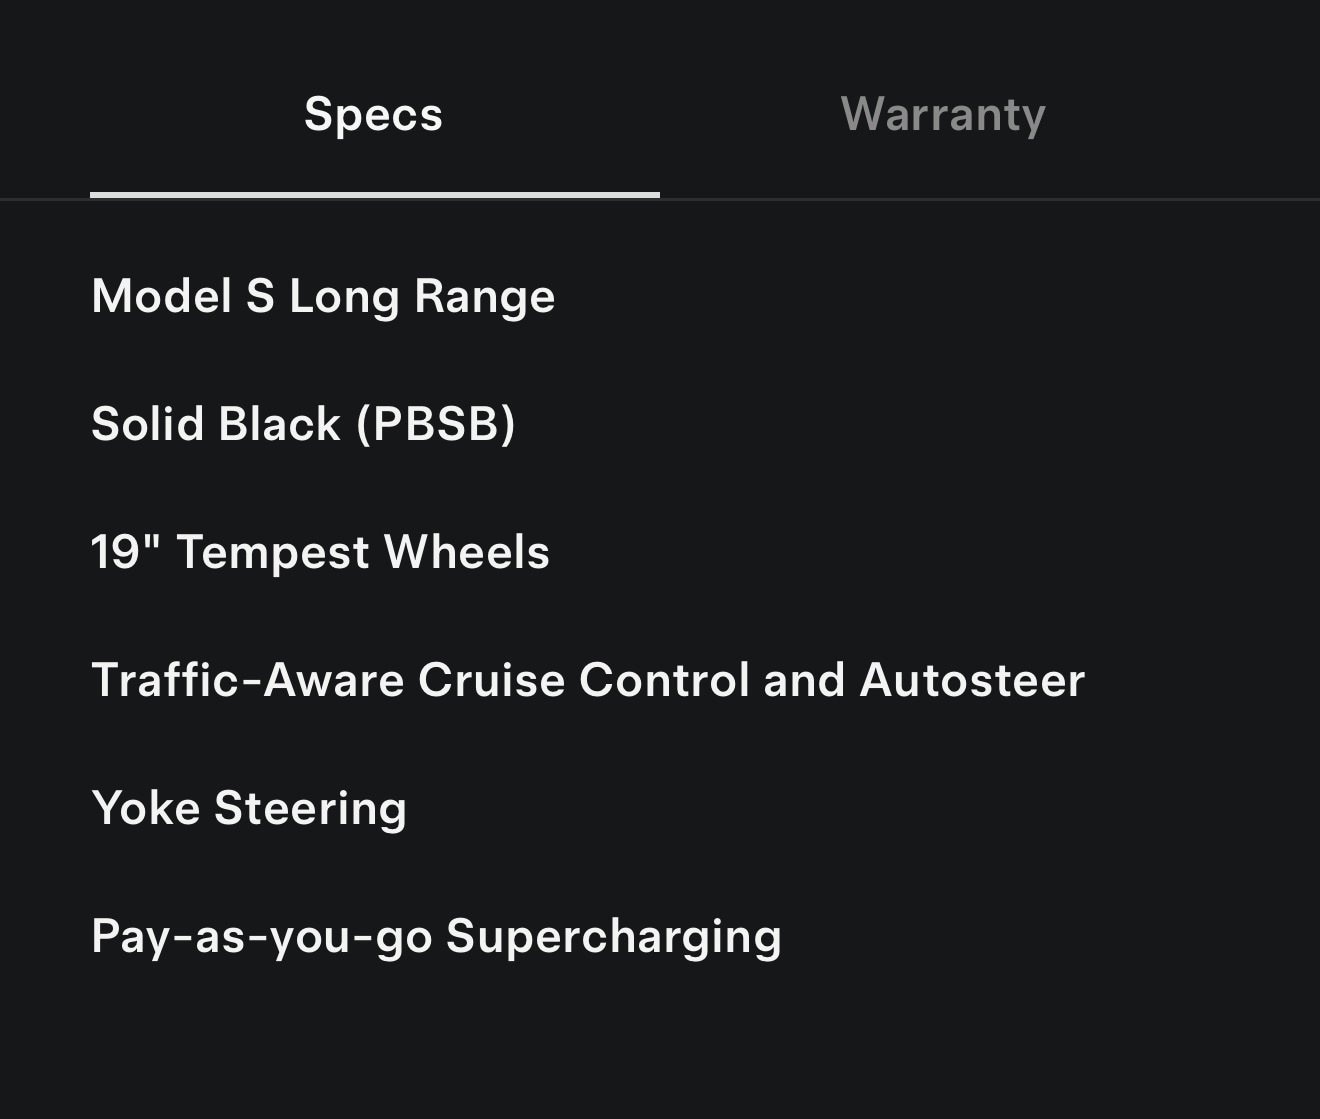Viewport: 1320px width, 1119px height.
Task: Click the words Long Range
Action: [421, 296]
